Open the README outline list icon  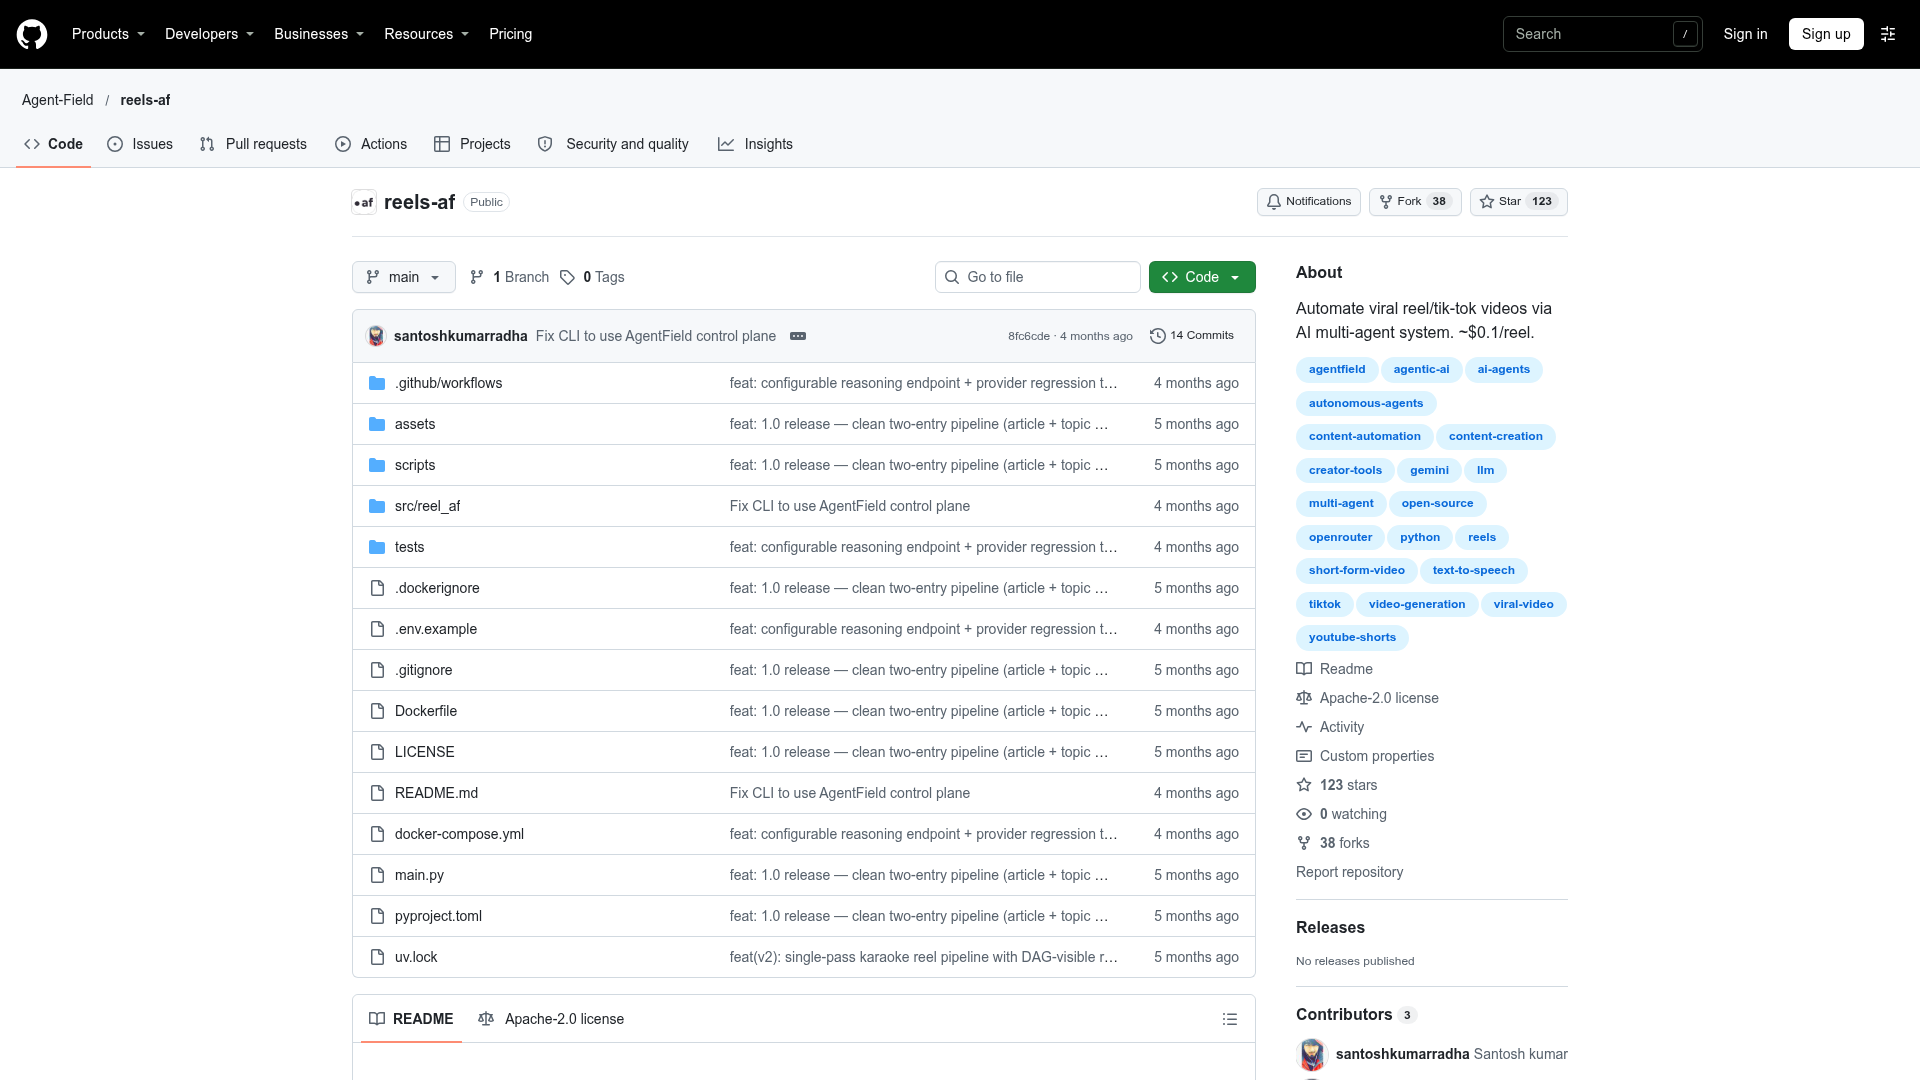tap(1230, 1019)
